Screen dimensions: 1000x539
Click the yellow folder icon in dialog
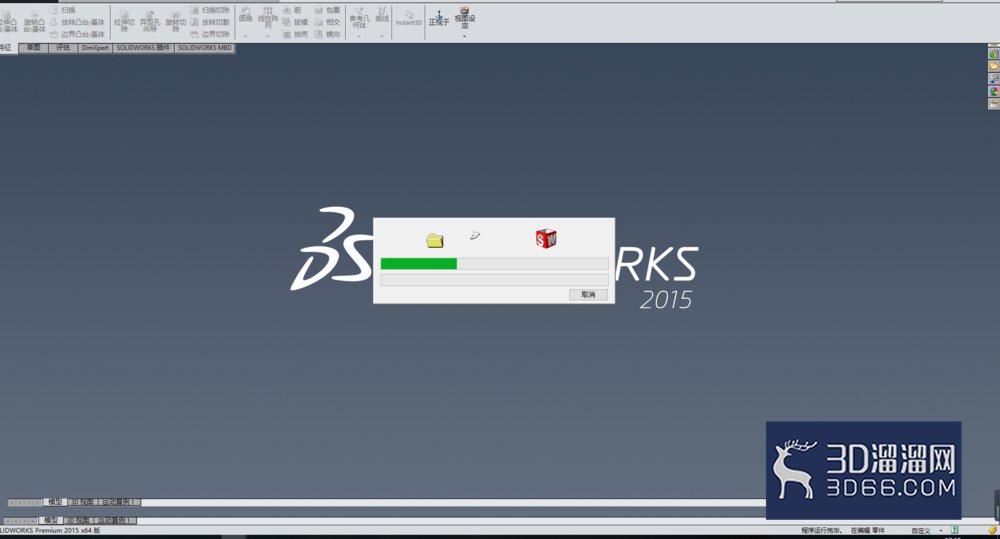435,240
